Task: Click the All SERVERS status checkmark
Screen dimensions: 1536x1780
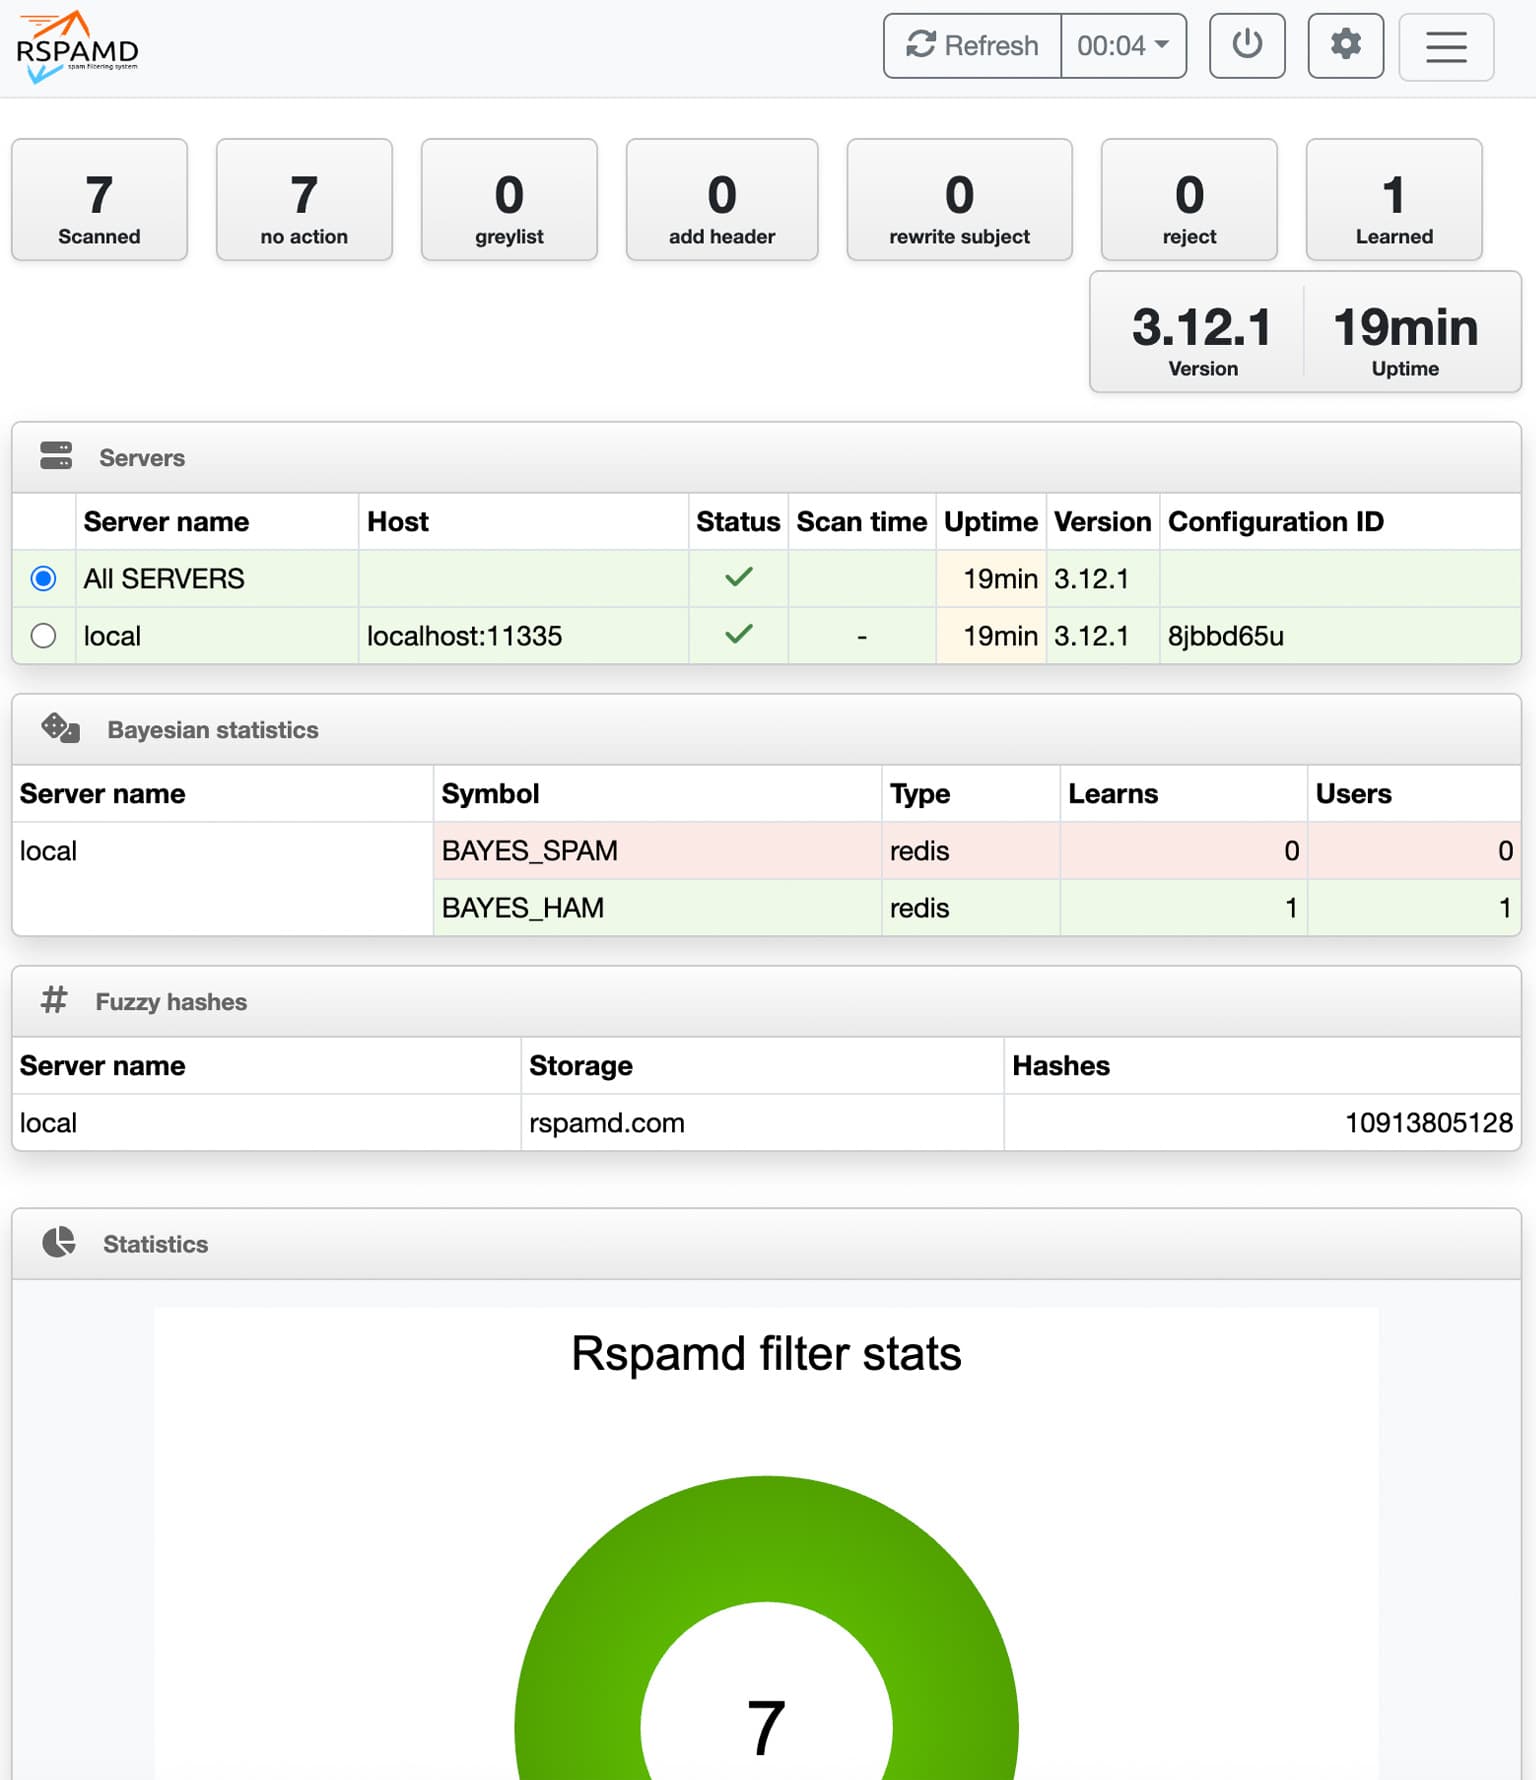Action: [x=739, y=577]
